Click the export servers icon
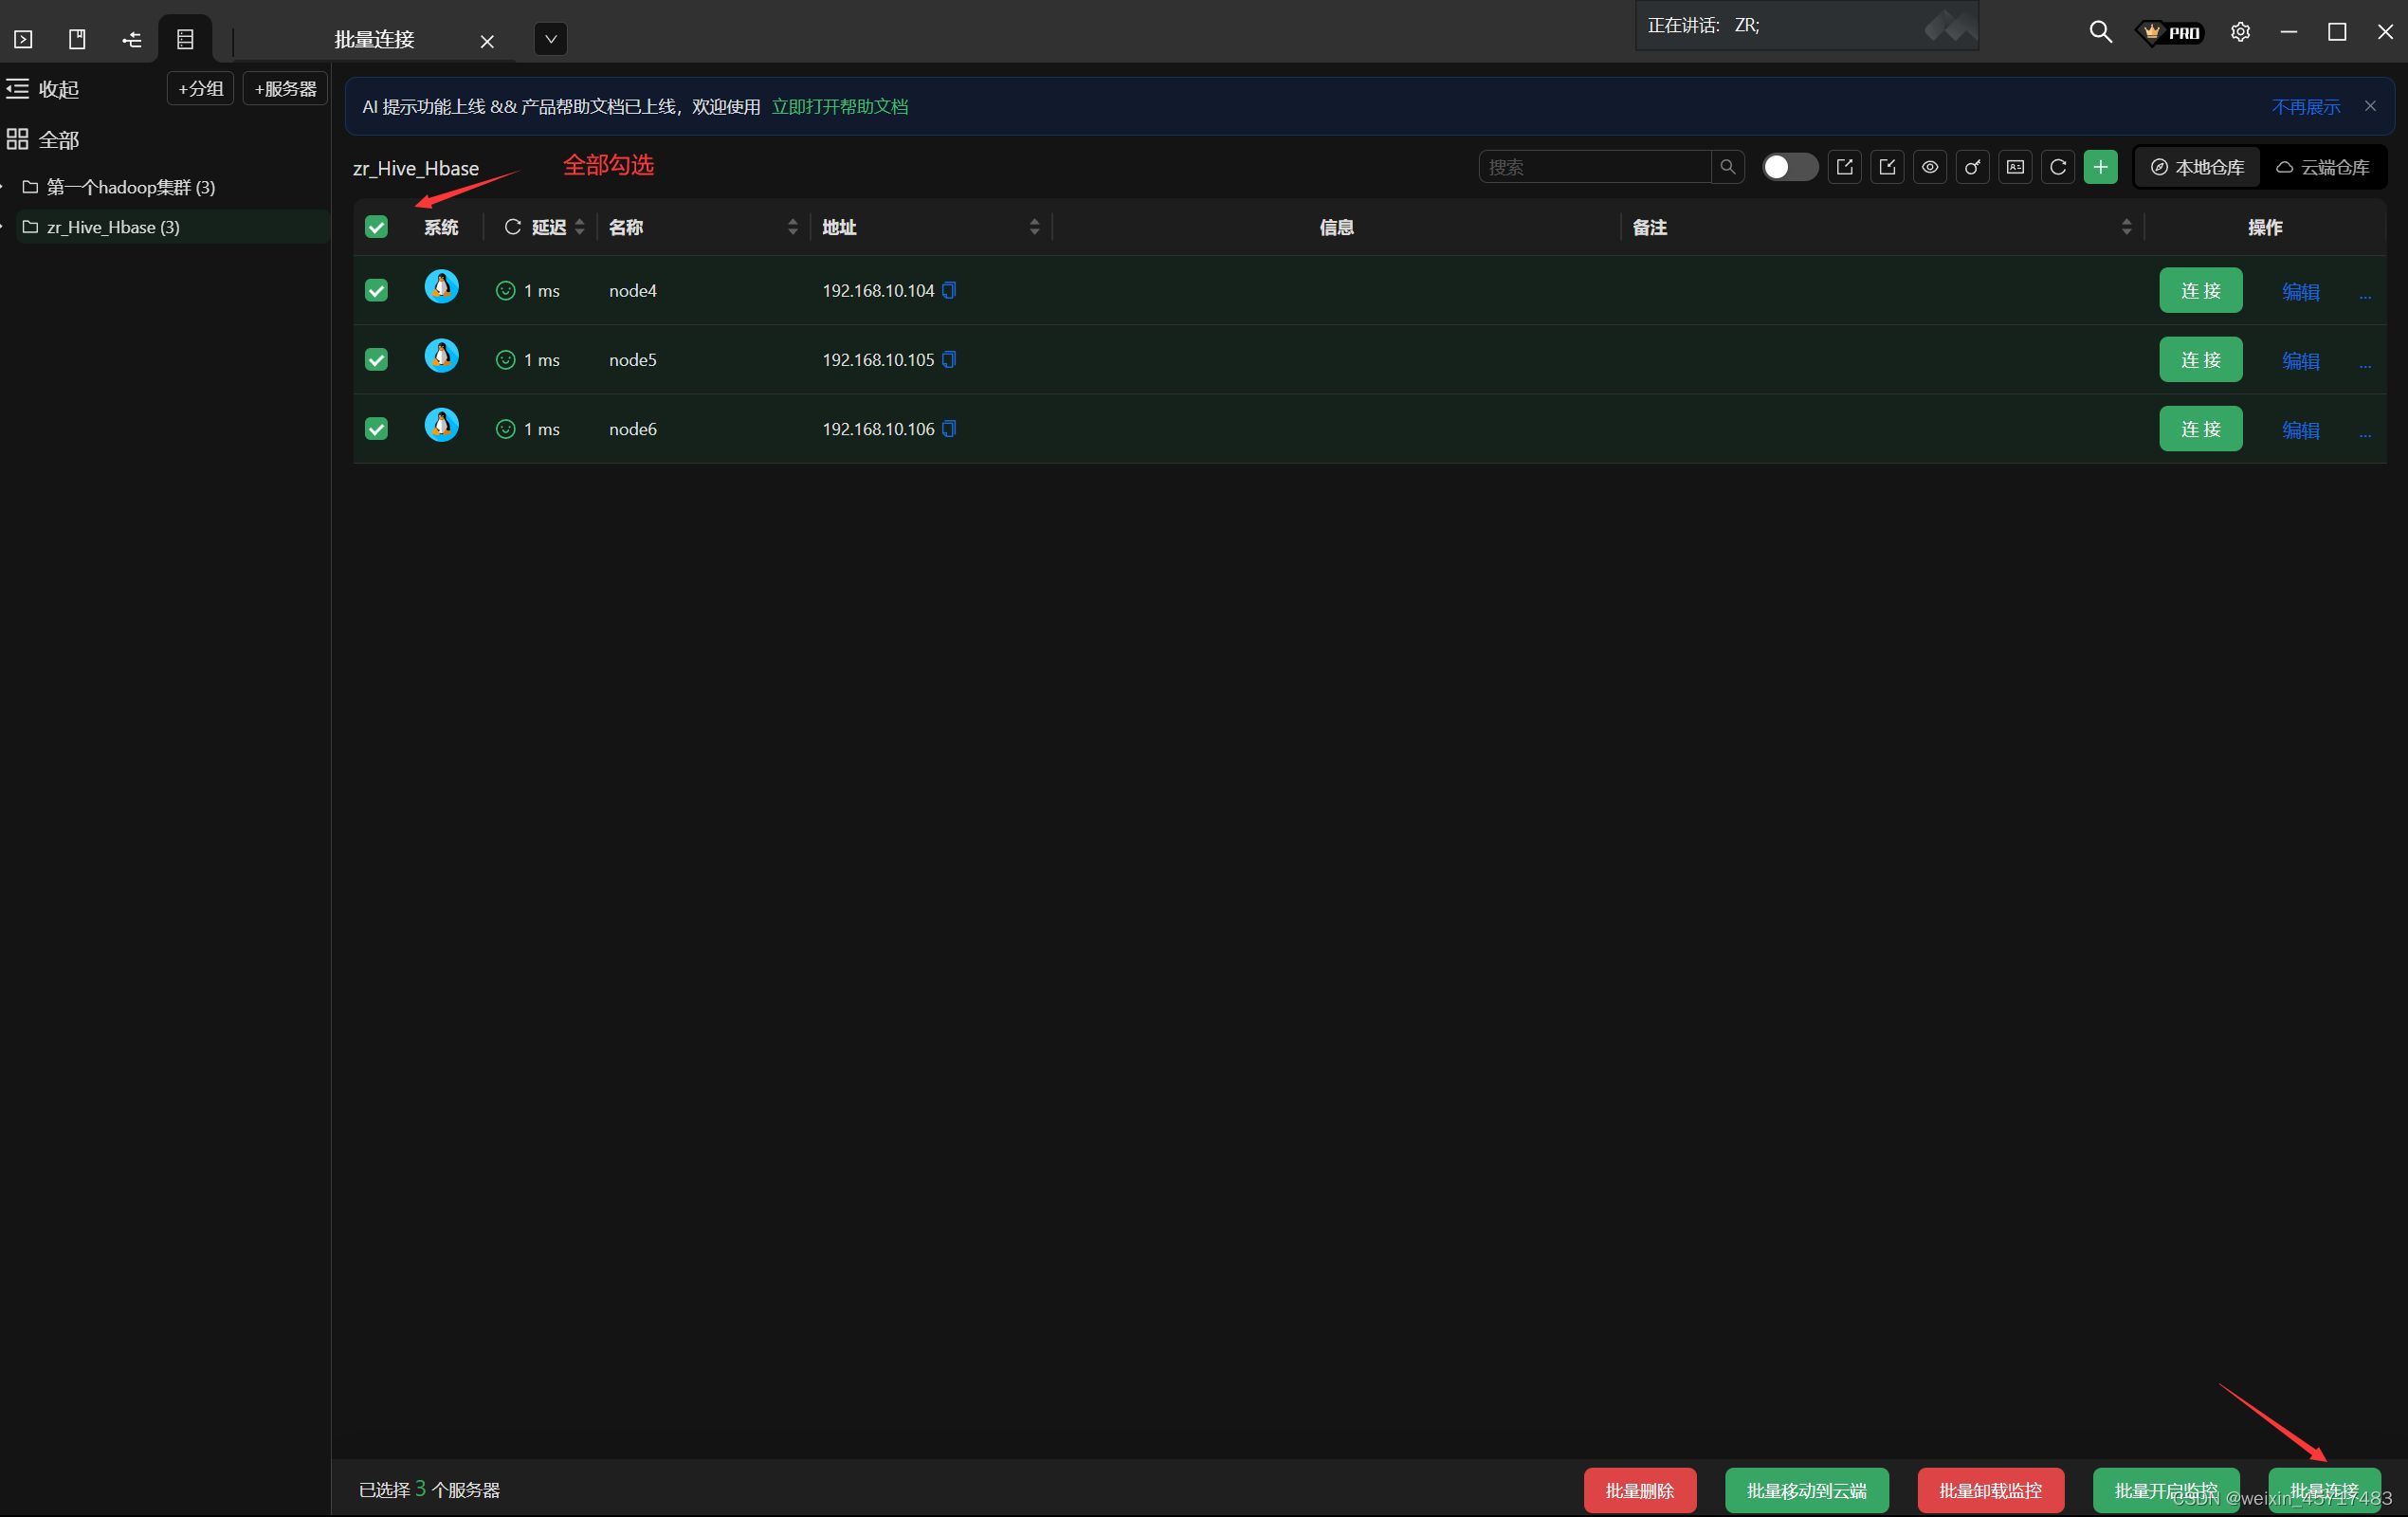 (x=1844, y=167)
